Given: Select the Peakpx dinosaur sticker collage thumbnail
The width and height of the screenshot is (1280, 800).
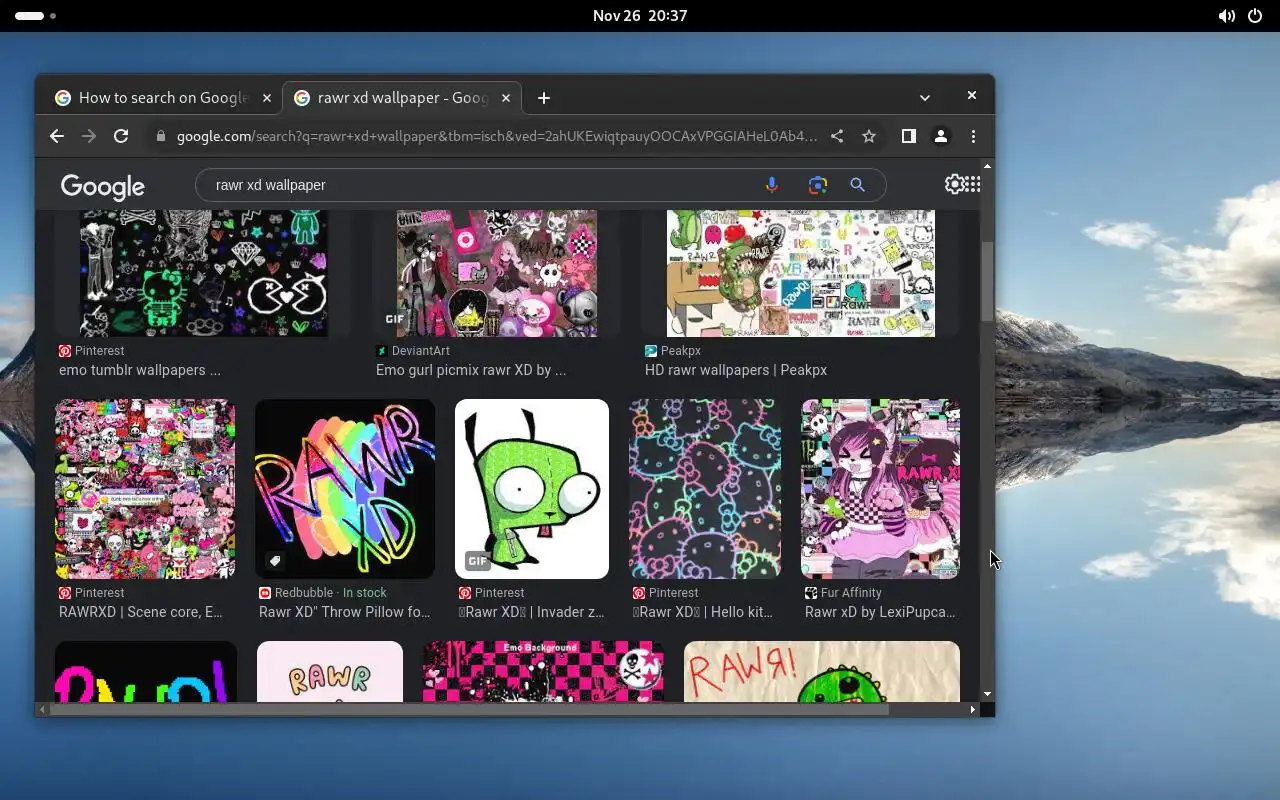Looking at the screenshot, I should point(801,273).
